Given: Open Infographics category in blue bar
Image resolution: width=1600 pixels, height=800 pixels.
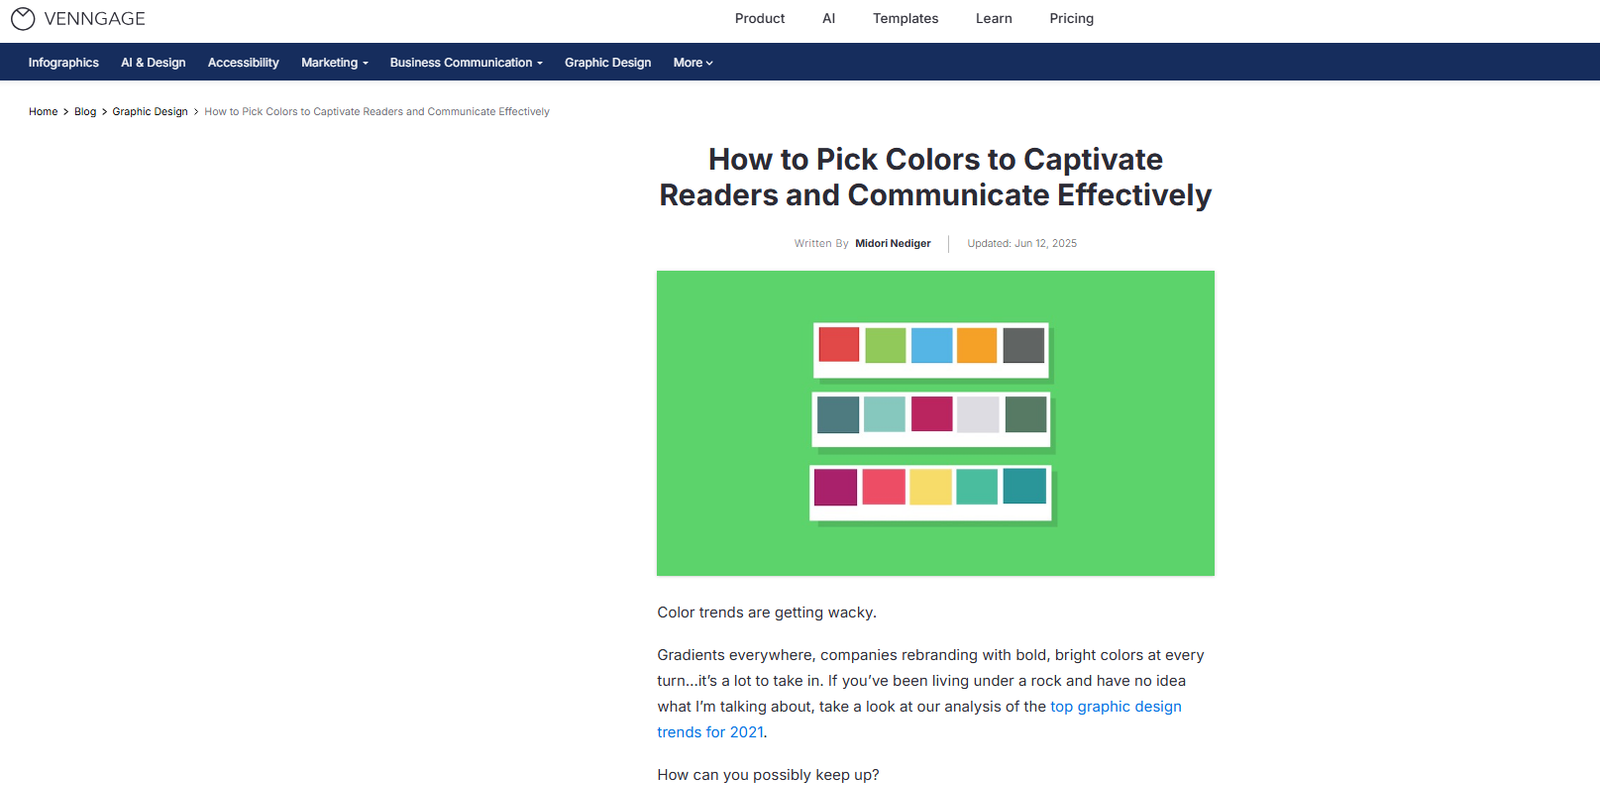Looking at the screenshot, I should [64, 62].
